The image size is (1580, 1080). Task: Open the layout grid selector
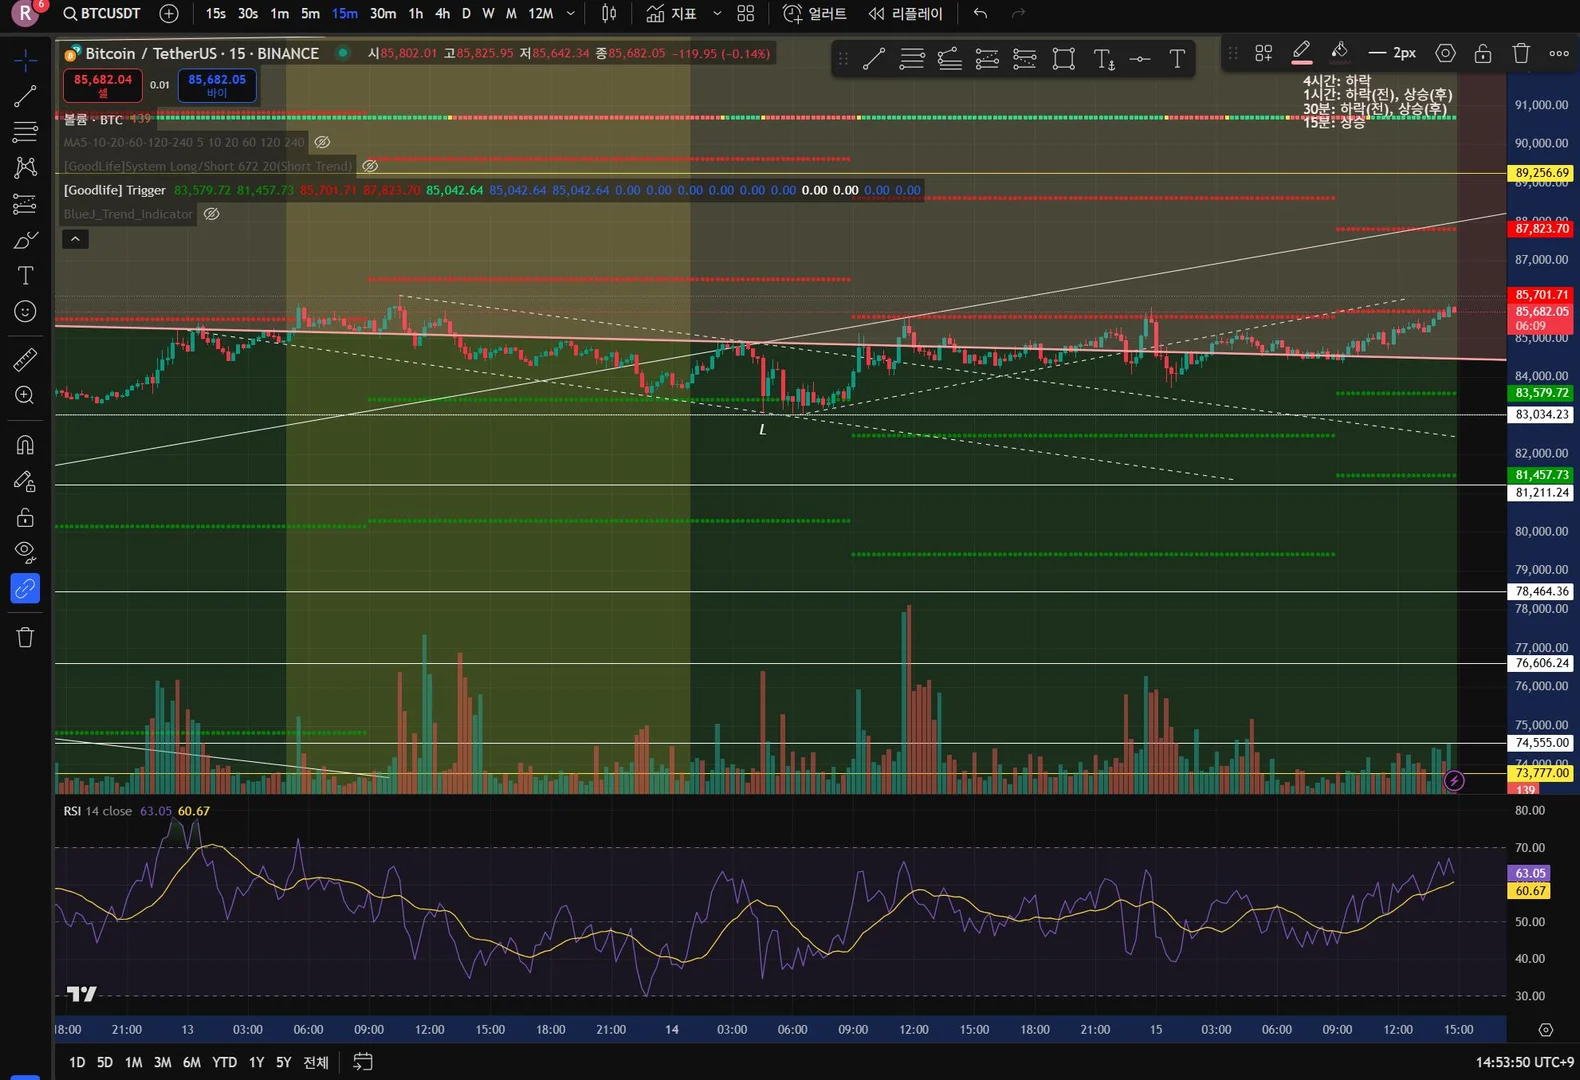(x=746, y=14)
